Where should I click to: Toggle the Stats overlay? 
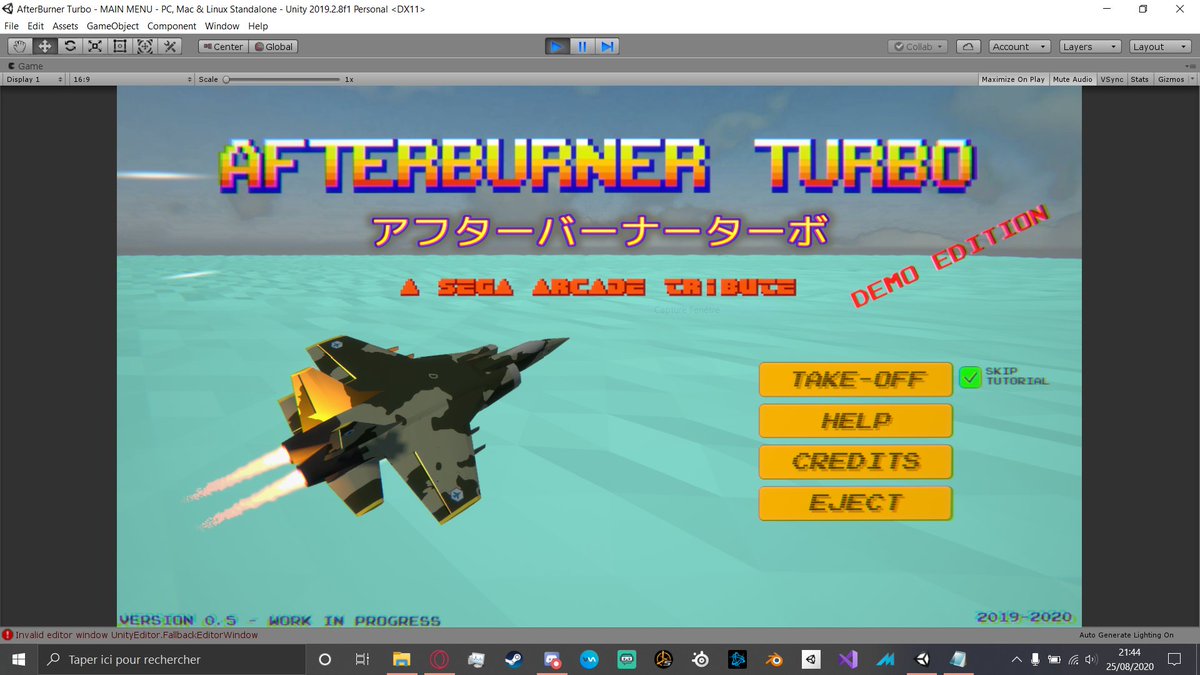pos(1139,79)
